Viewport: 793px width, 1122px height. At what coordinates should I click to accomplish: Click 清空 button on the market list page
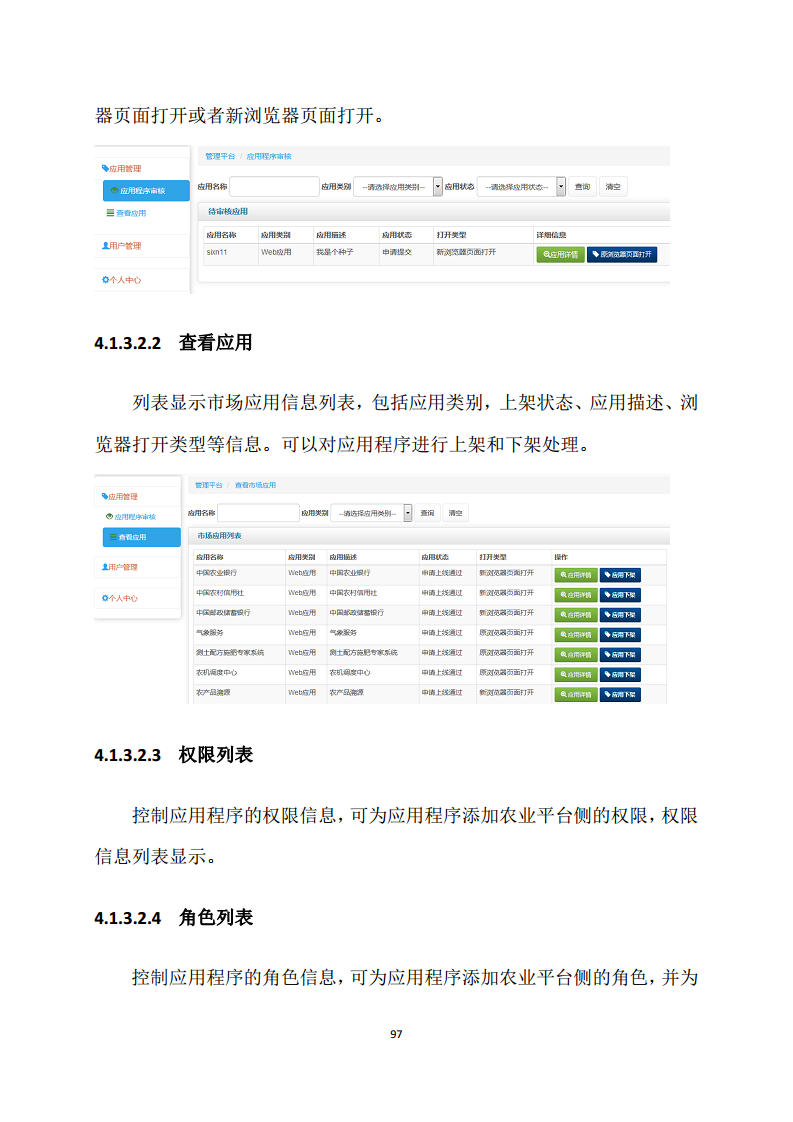tap(455, 513)
